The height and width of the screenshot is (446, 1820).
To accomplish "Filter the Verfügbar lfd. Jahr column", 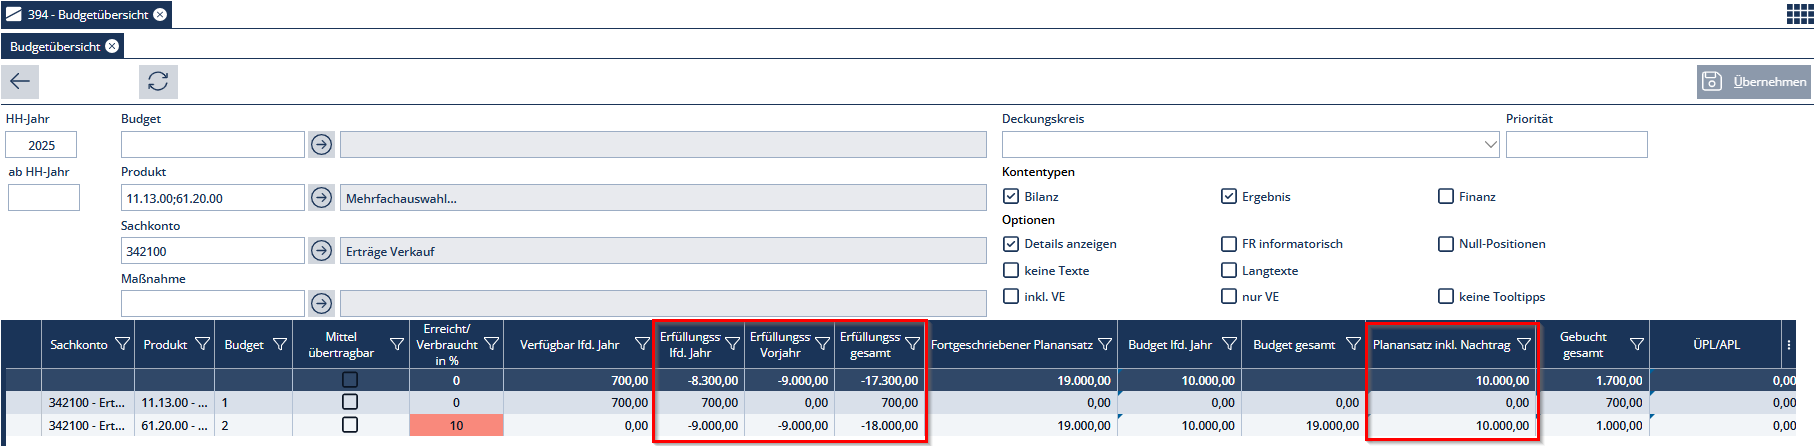I will click(642, 344).
